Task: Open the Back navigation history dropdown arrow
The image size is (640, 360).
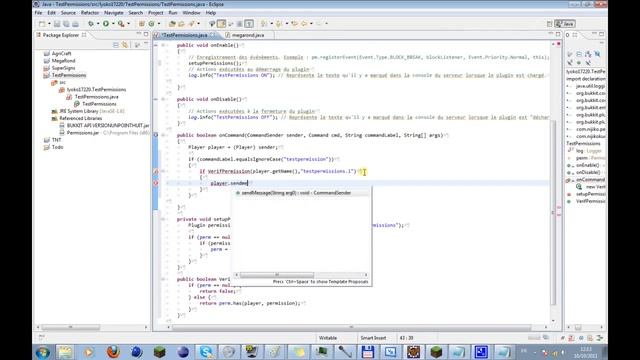Action: 311,24
